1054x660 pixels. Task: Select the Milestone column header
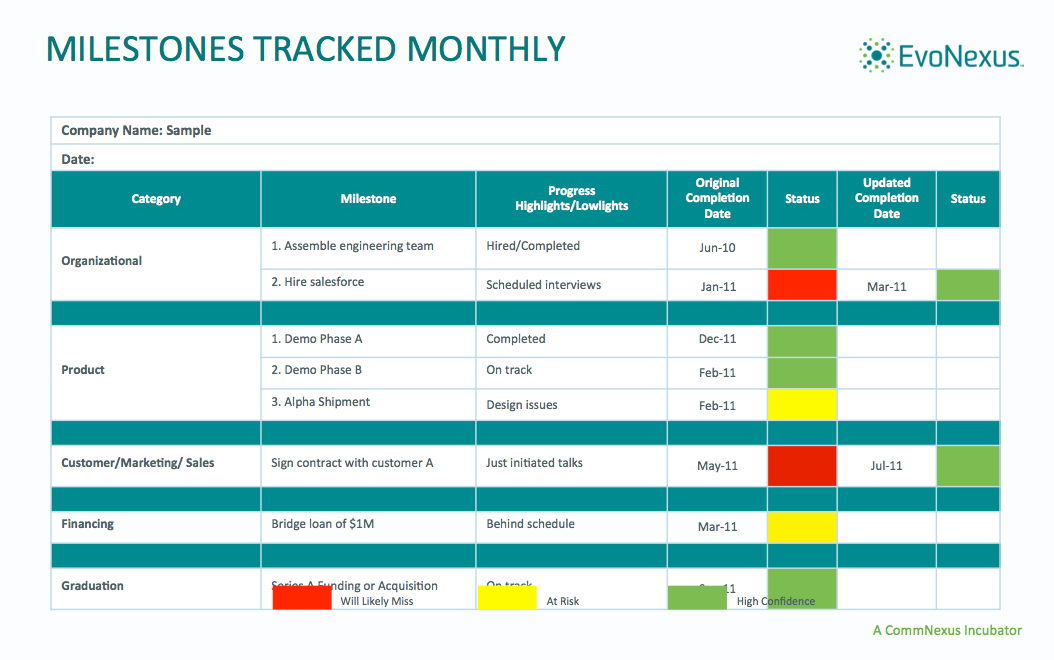[x=368, y=199]
